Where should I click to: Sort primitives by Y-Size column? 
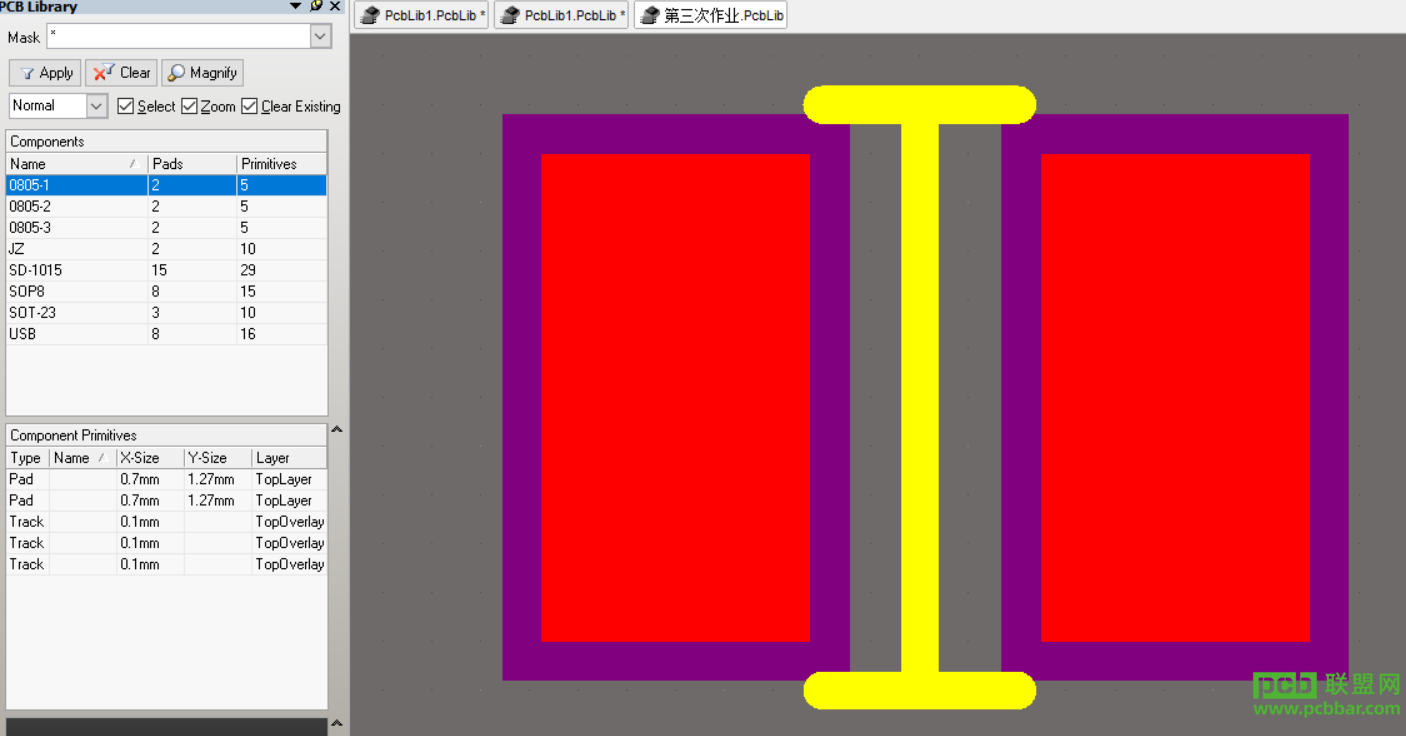click(x=218, y=458)
